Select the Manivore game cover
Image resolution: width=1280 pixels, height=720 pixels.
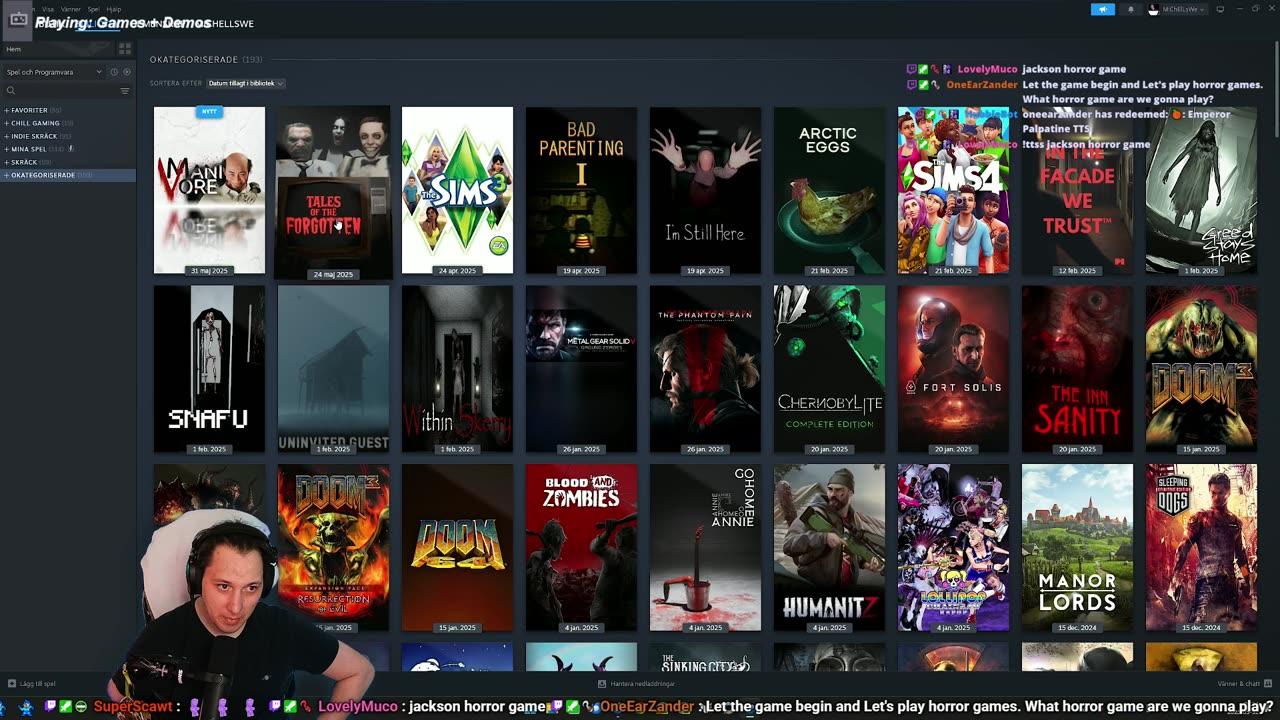[x=209, y=190]
